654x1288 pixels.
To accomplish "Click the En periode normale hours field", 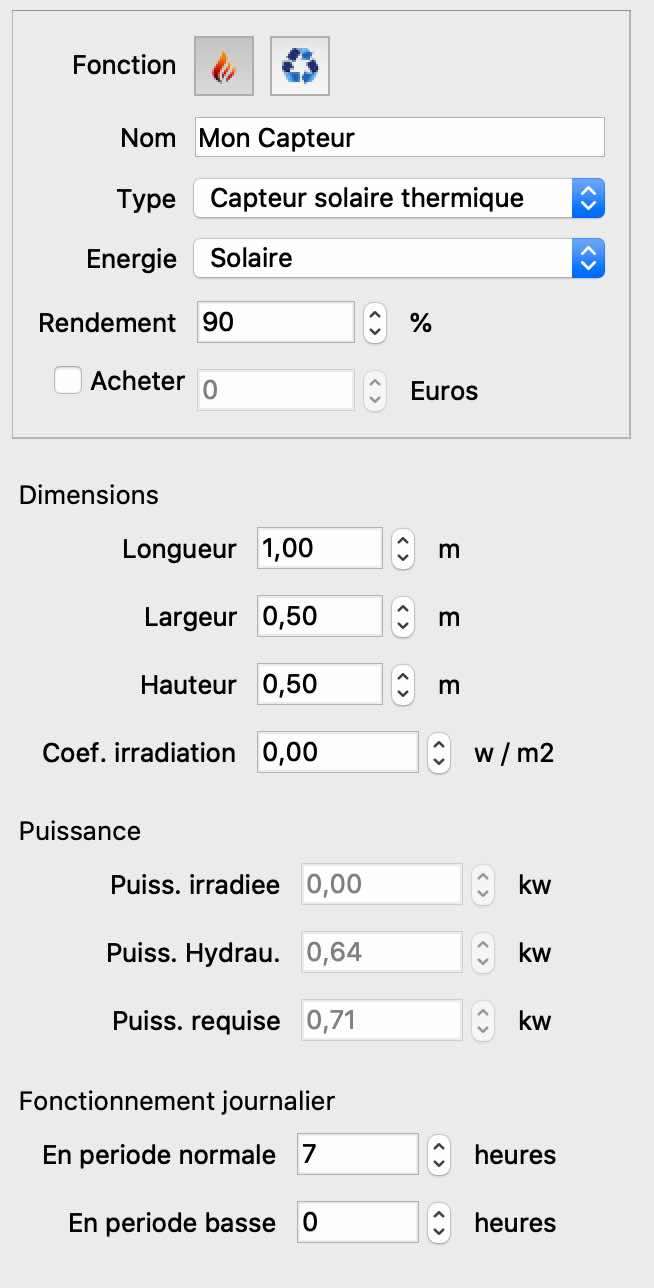I will (x=357, y=1154).
